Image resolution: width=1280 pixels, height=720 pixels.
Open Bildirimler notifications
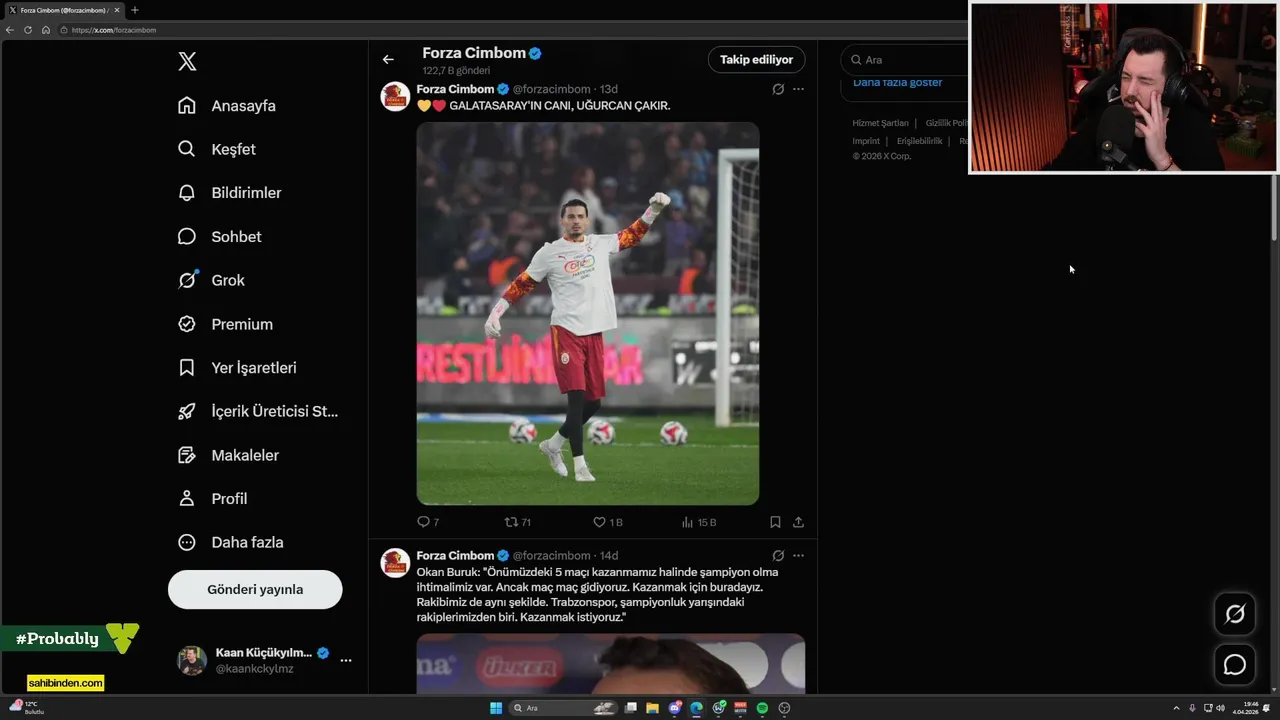(x=230, y=193)
